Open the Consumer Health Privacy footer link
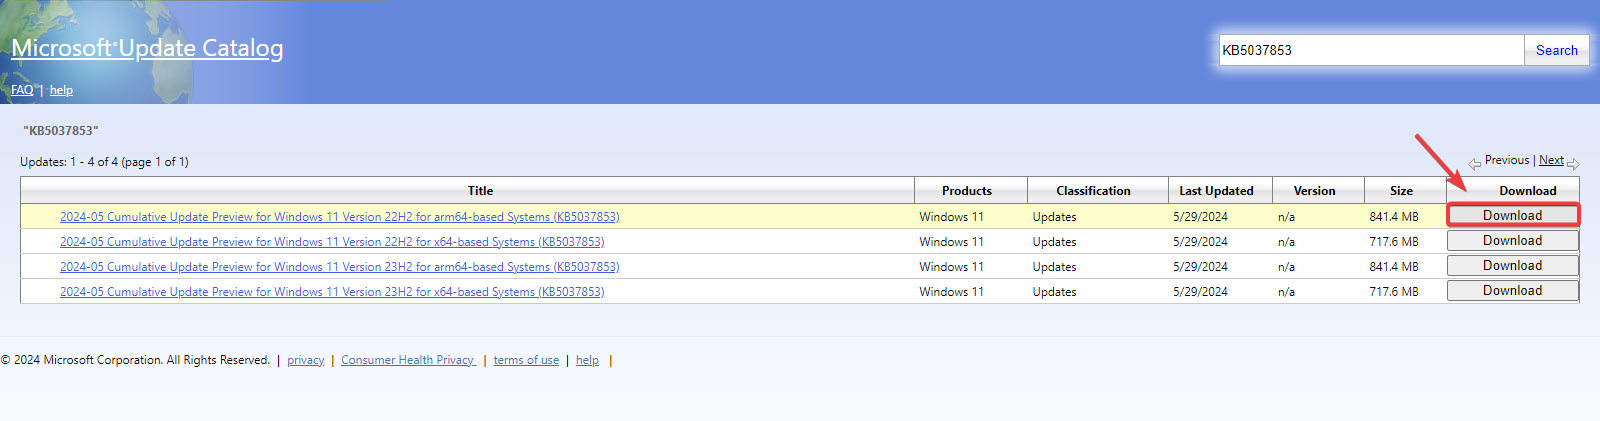Viewport: 1600px width, 421px height. tap(408, 360)
